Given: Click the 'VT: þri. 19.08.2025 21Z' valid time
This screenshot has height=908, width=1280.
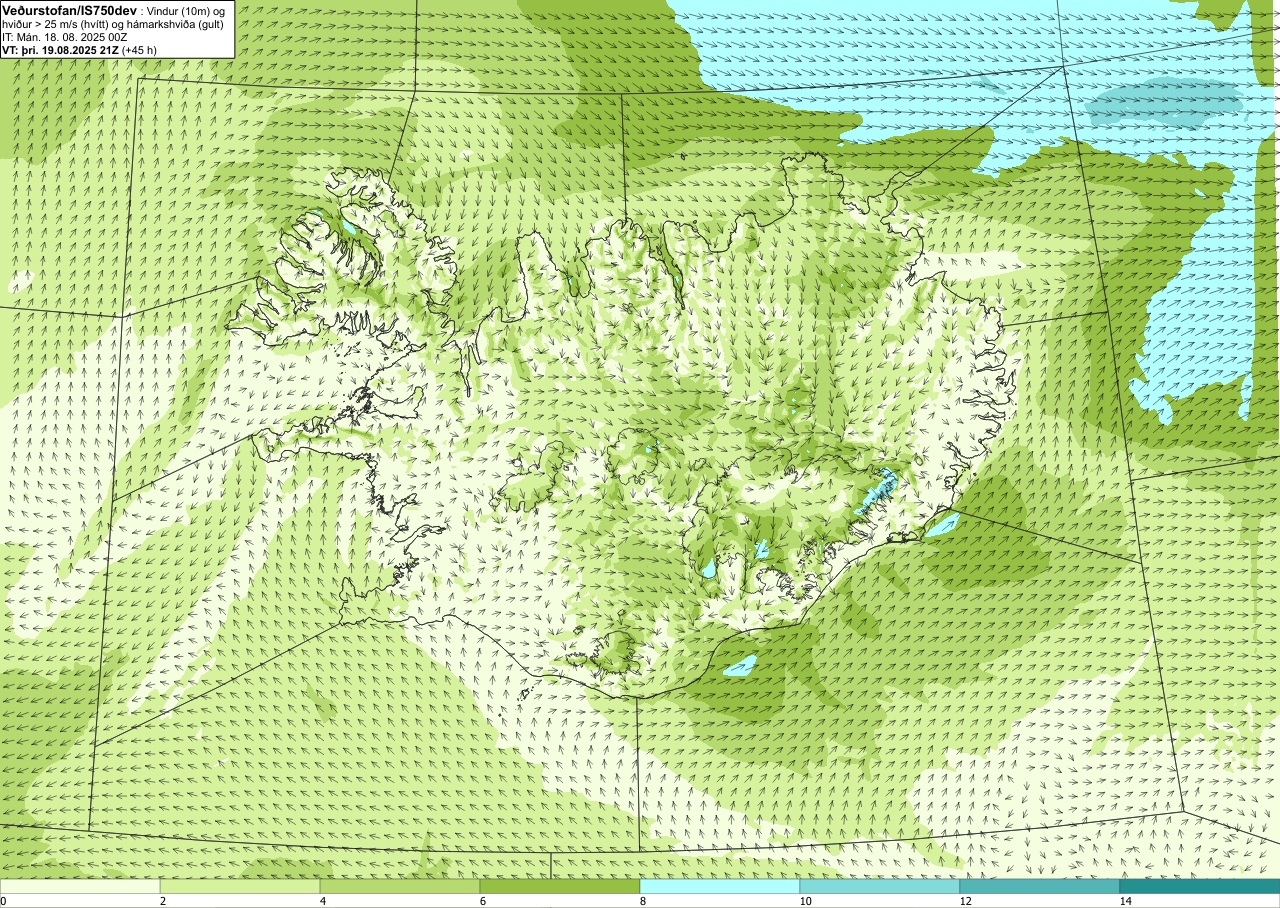Looking at the screenshot, I should tap(59, 49).
